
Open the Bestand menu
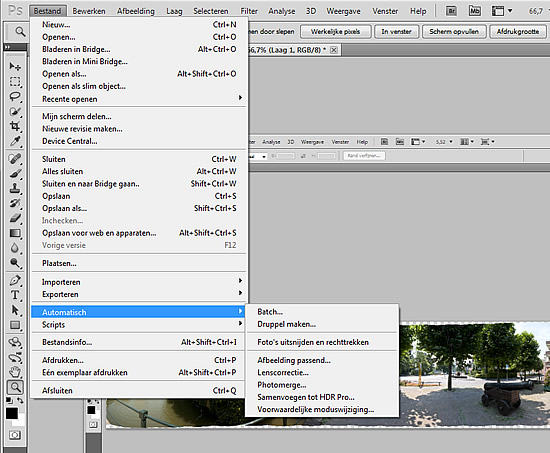(x=47, y=11)
